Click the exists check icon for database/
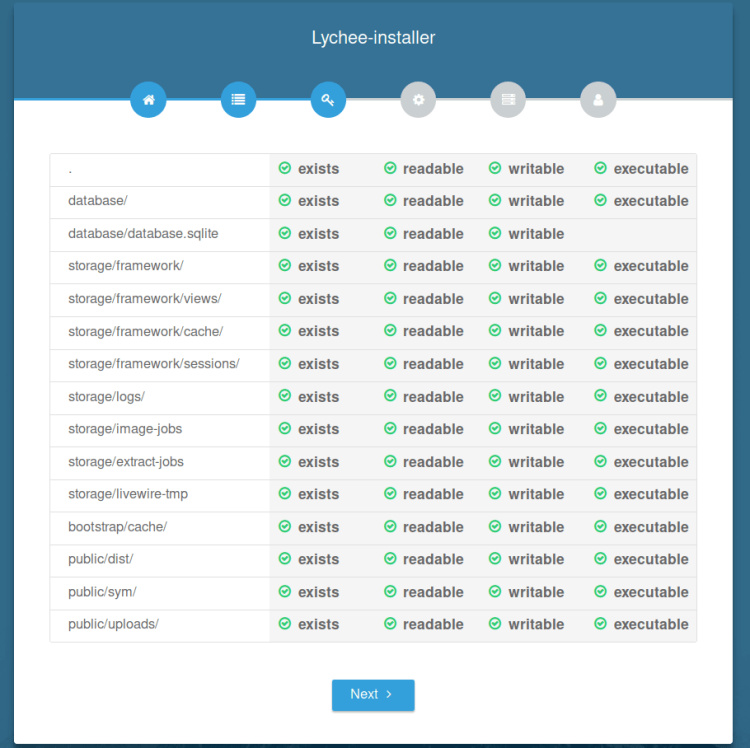The height and width of the screenshot is (748, 750). tap(285, 201)
